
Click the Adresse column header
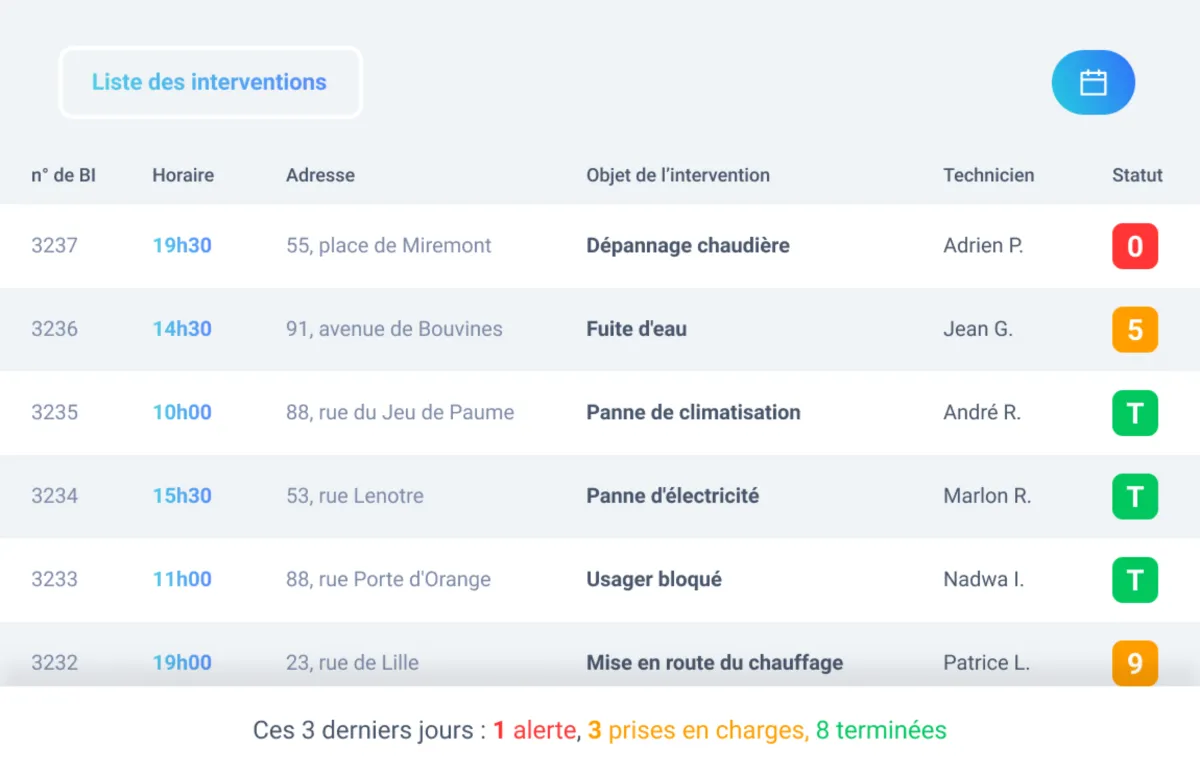pos(320,175)
